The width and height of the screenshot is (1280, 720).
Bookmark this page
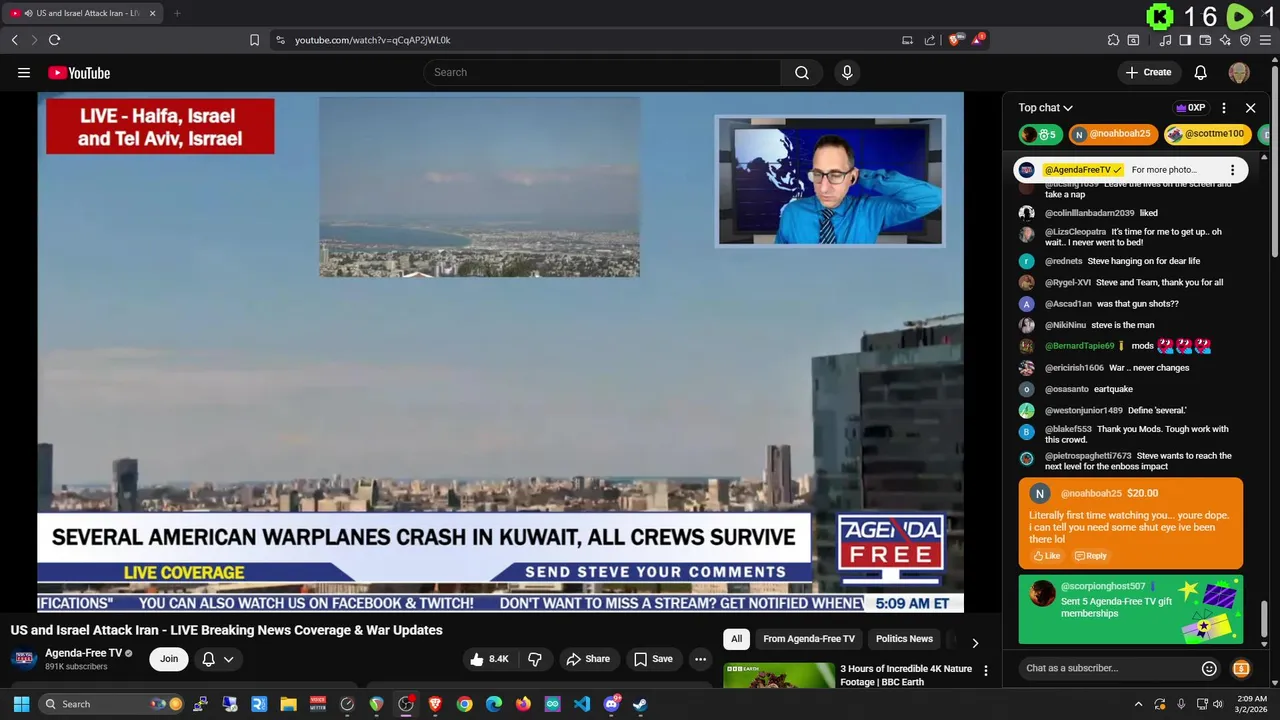254,40
